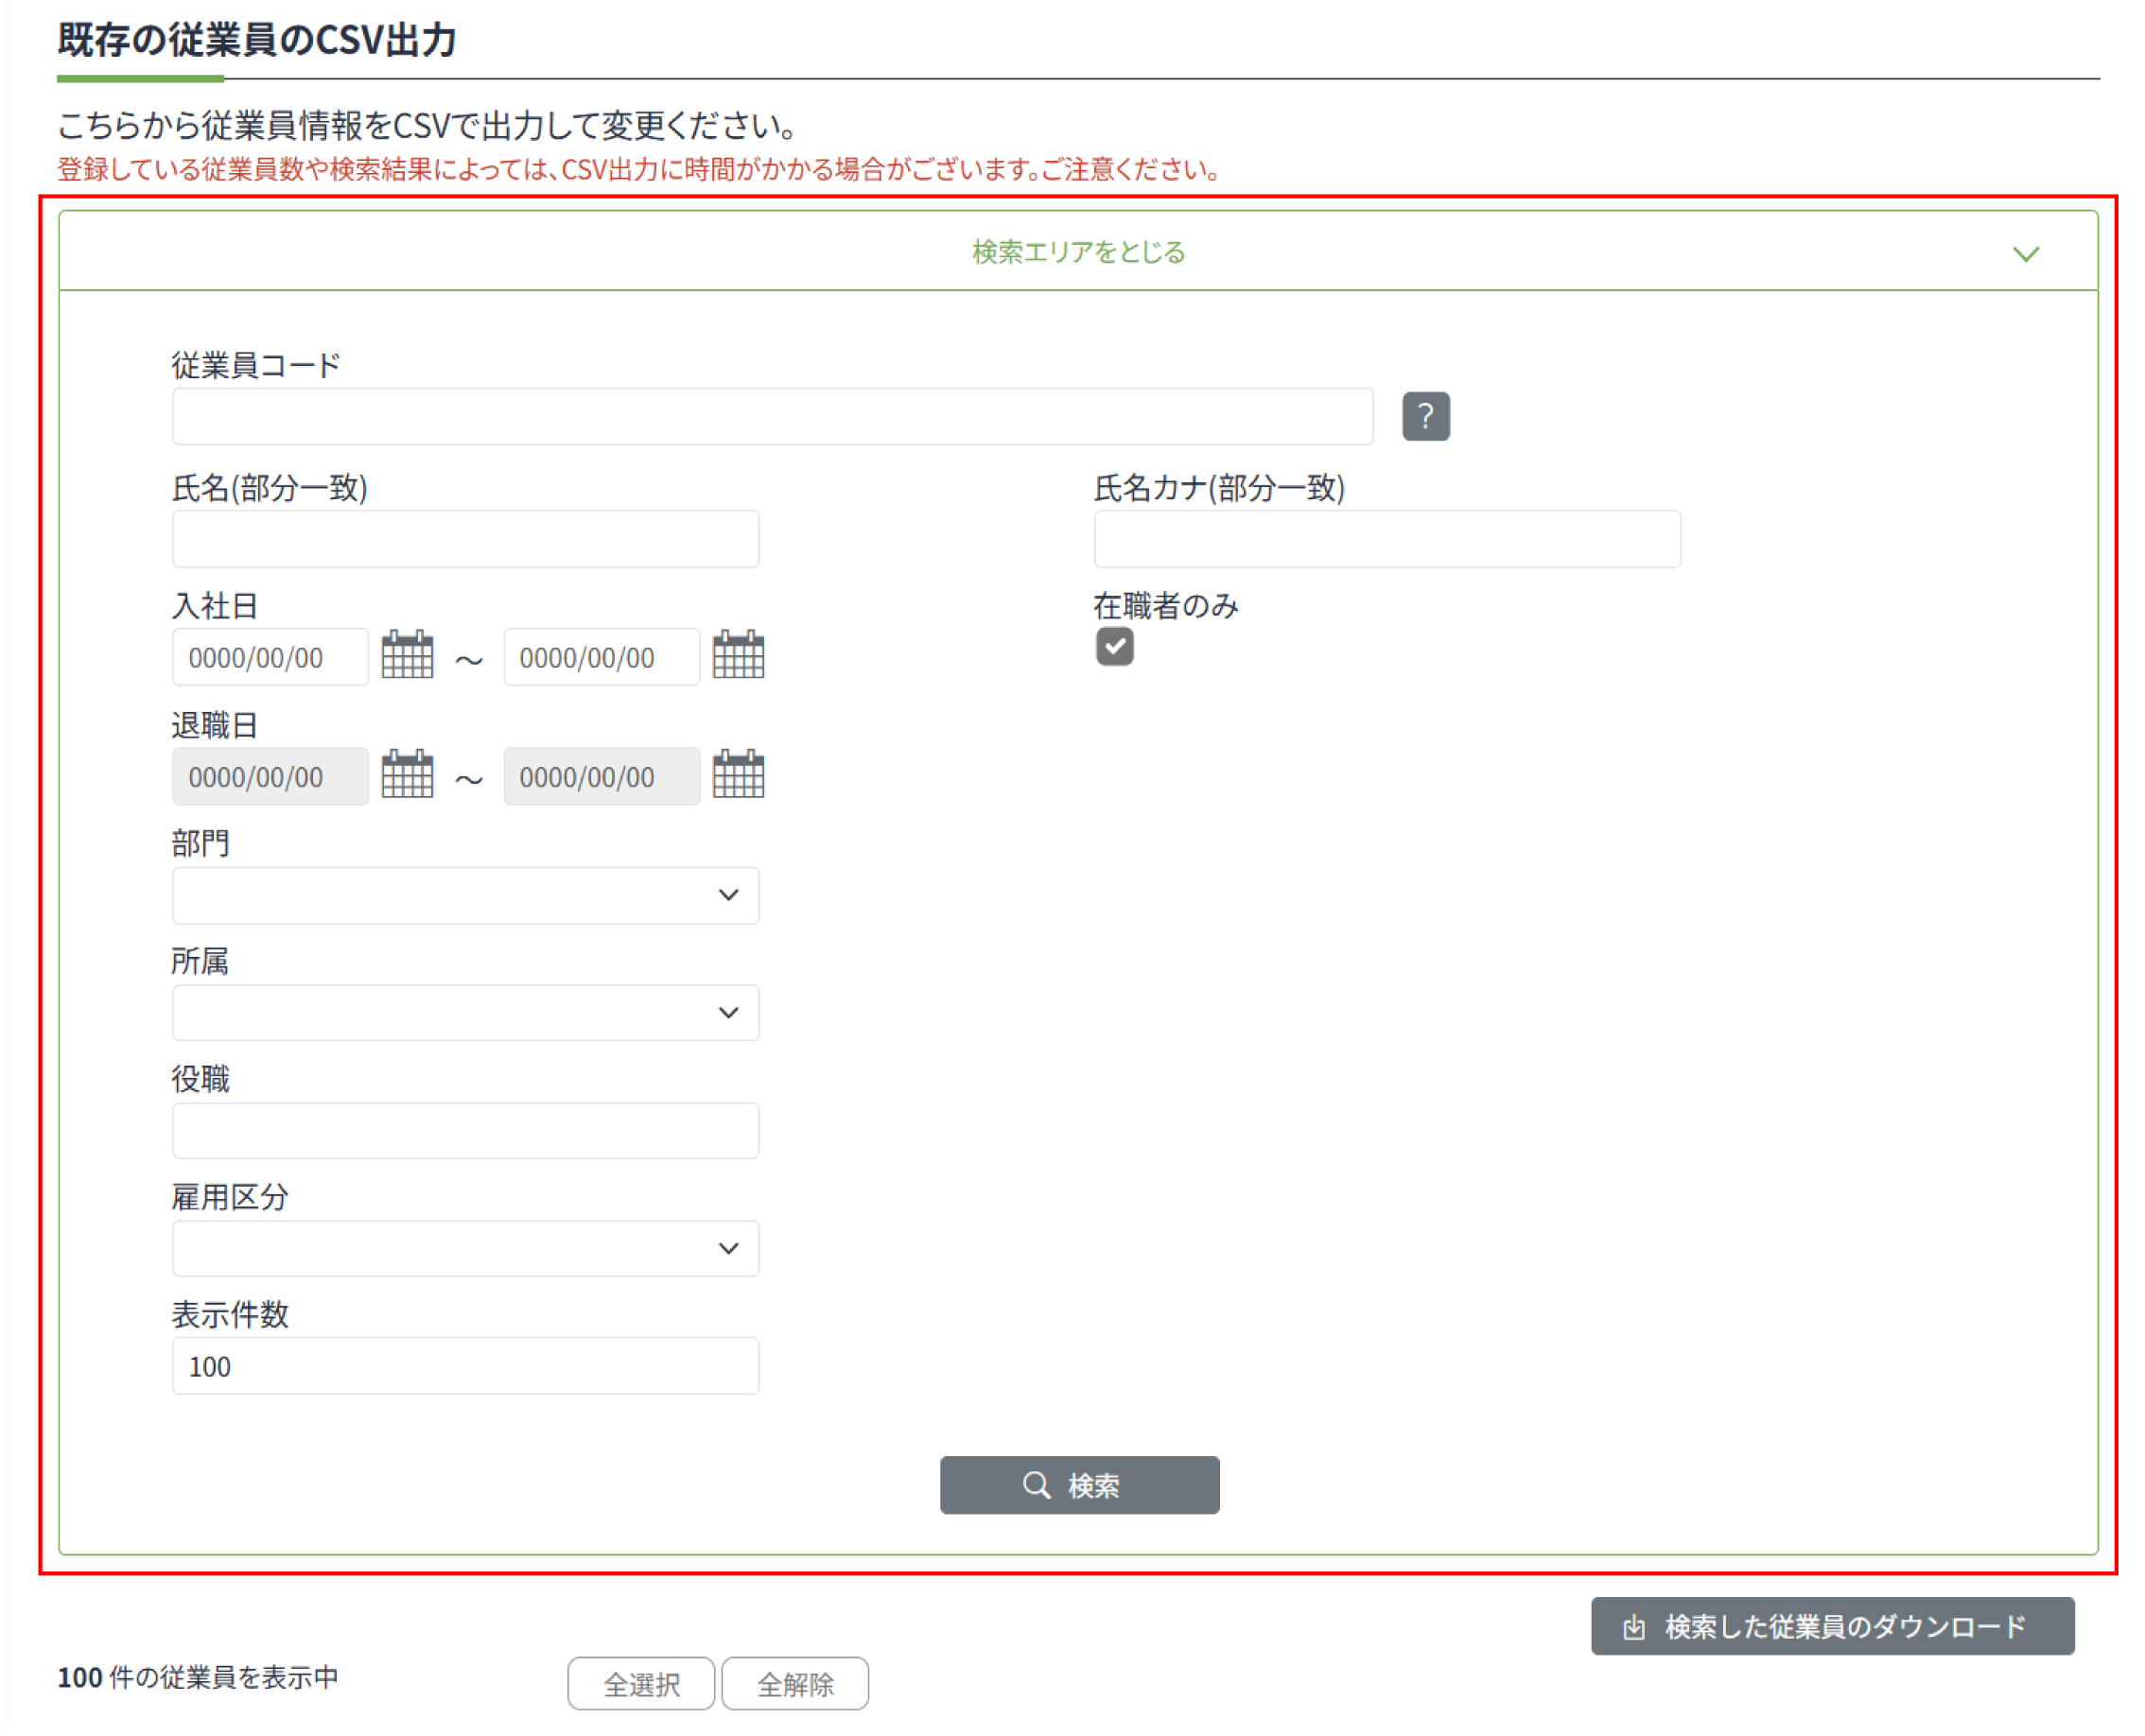Collapse search area with the chevron icon
Viewport: 2145px width, 1736px height.
2025,253
